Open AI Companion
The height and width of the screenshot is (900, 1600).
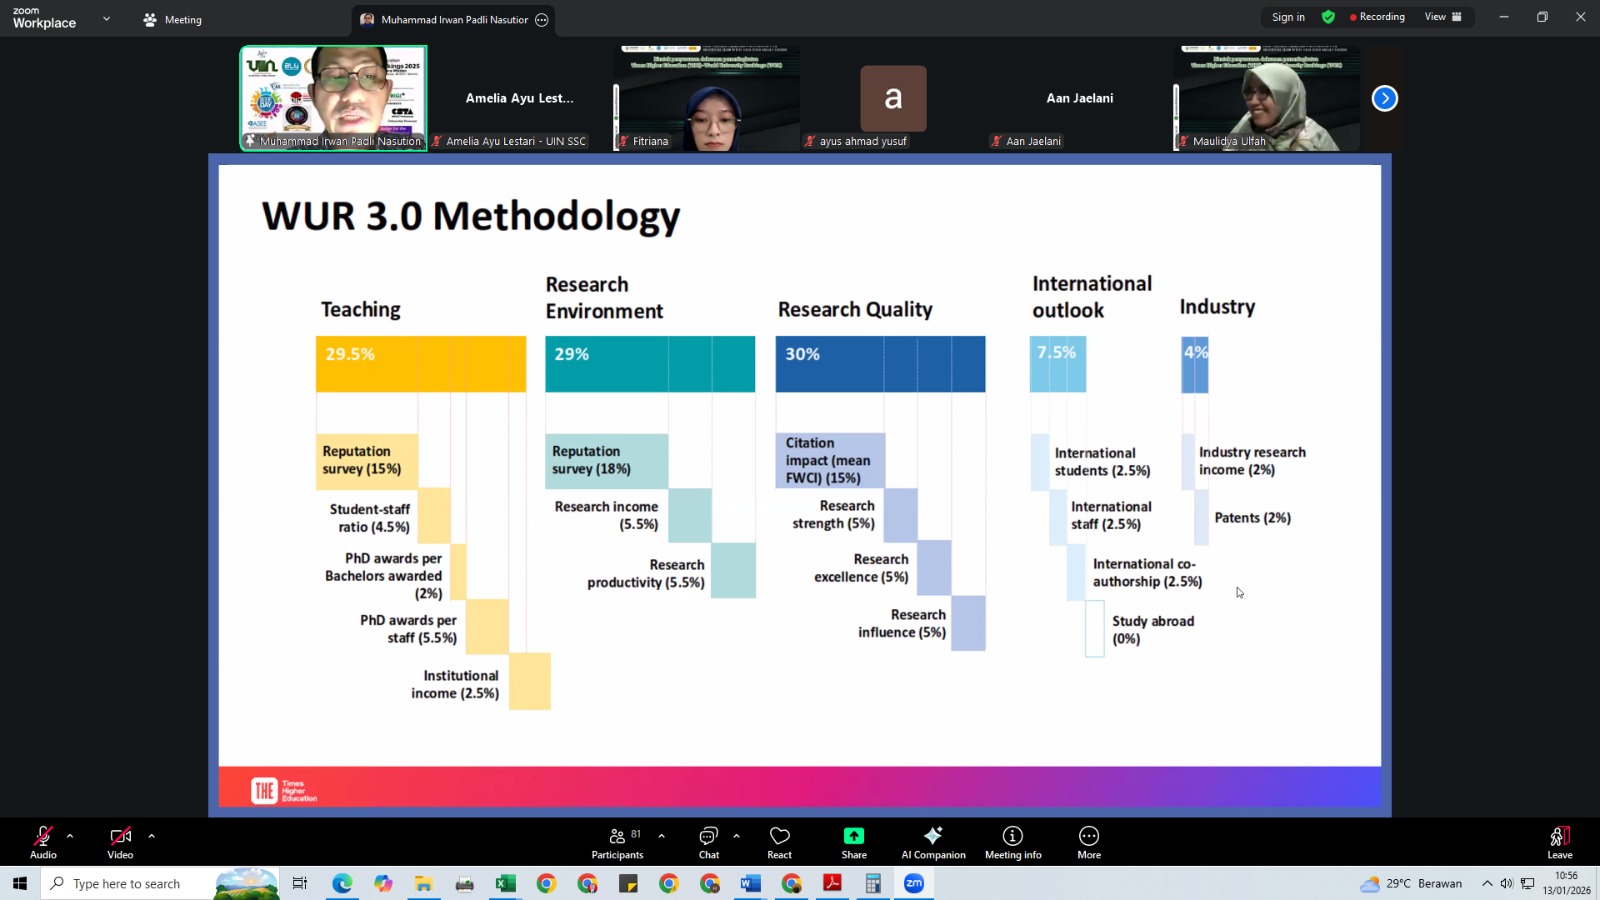pyautogui.click(x=933, y=841)
